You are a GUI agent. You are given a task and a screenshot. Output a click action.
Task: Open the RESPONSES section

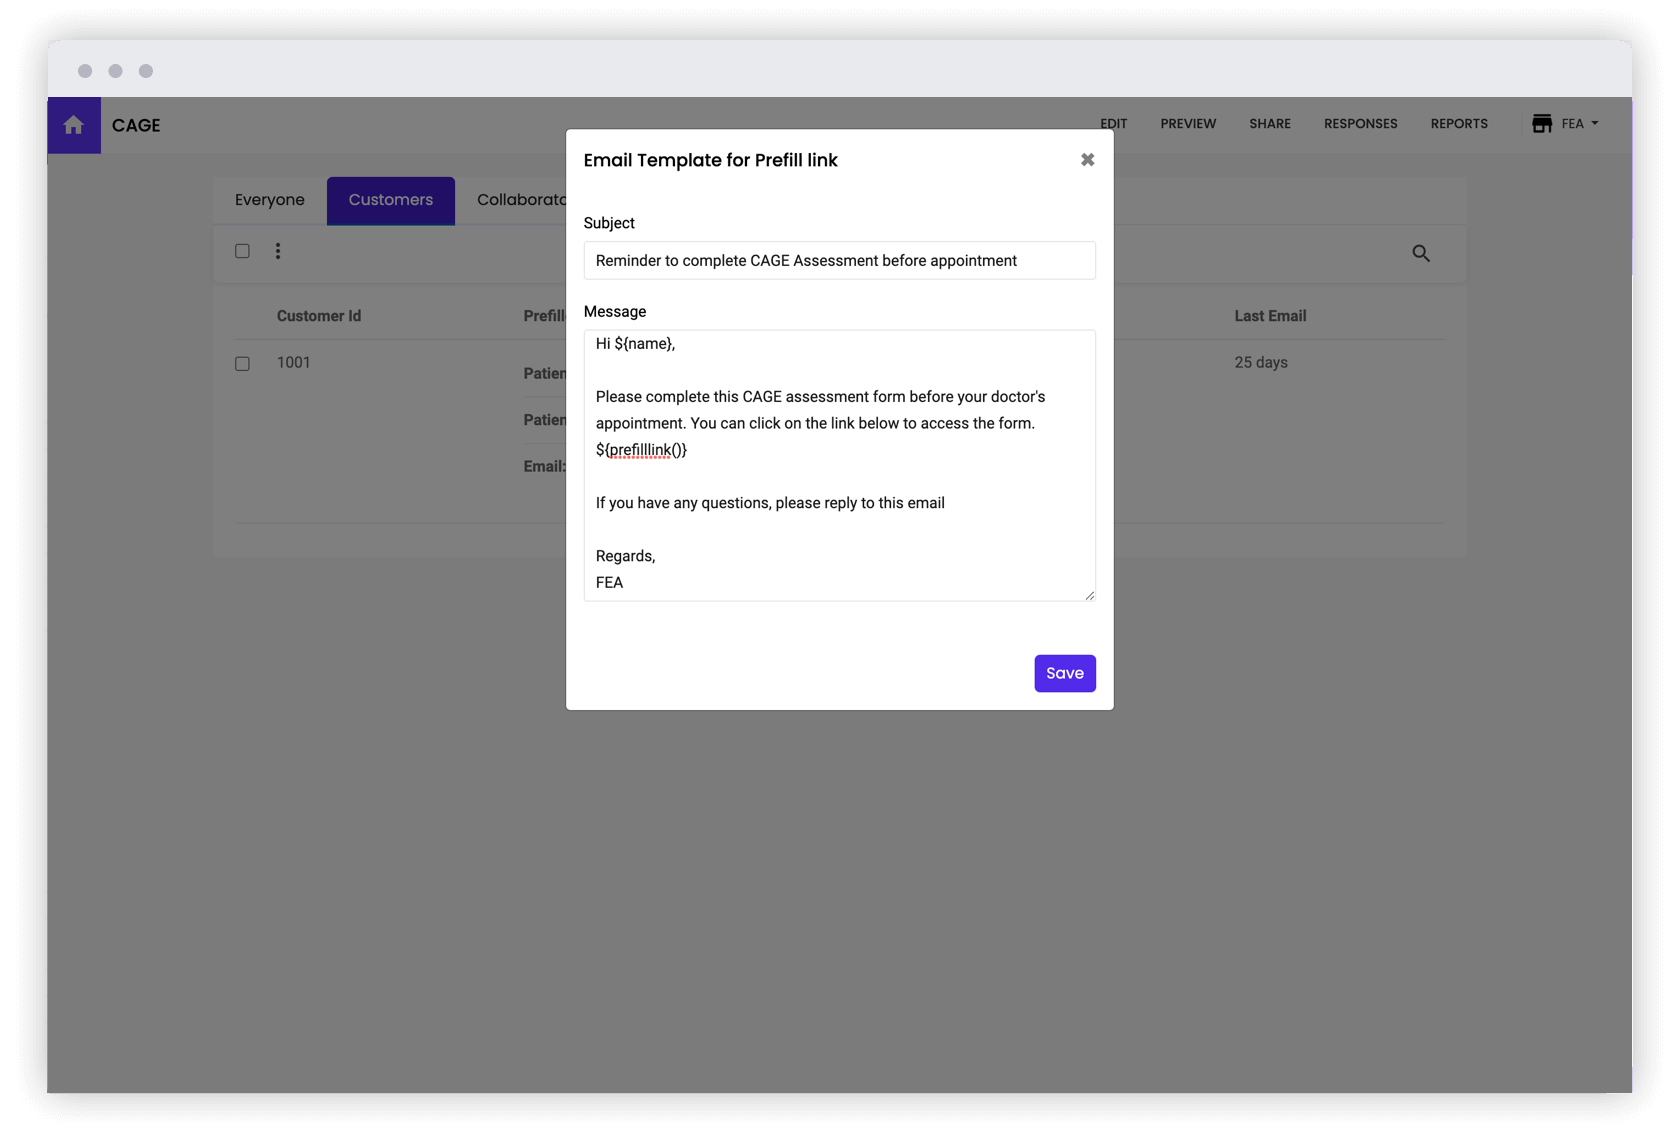tap(1360, 123)
